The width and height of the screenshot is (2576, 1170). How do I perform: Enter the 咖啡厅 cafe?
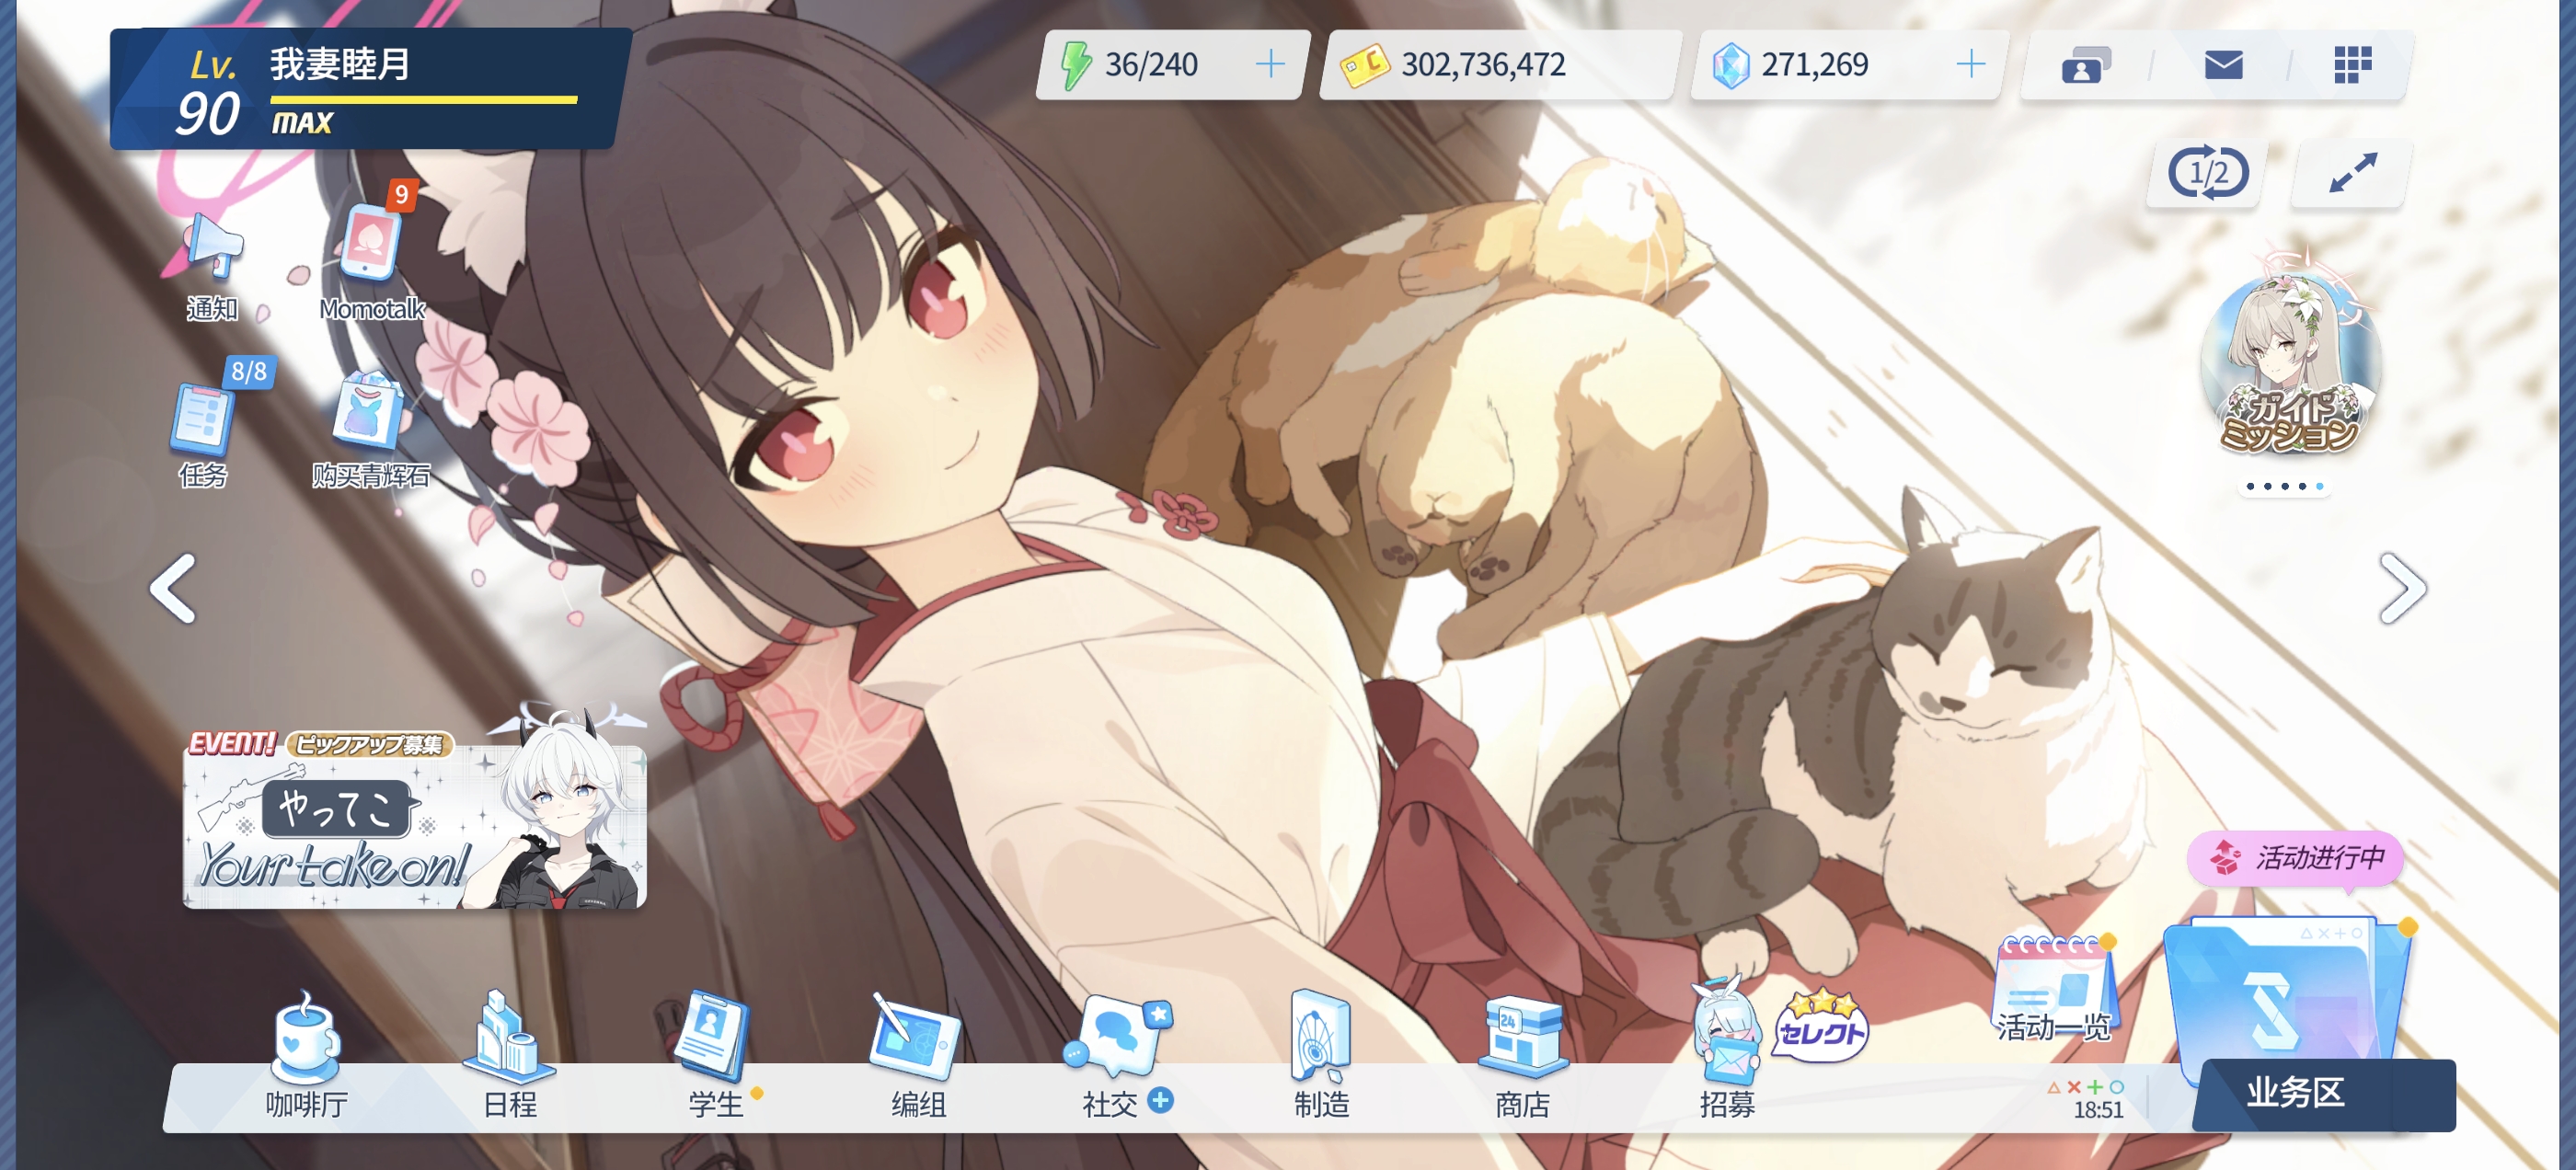tap(306, 1056)
